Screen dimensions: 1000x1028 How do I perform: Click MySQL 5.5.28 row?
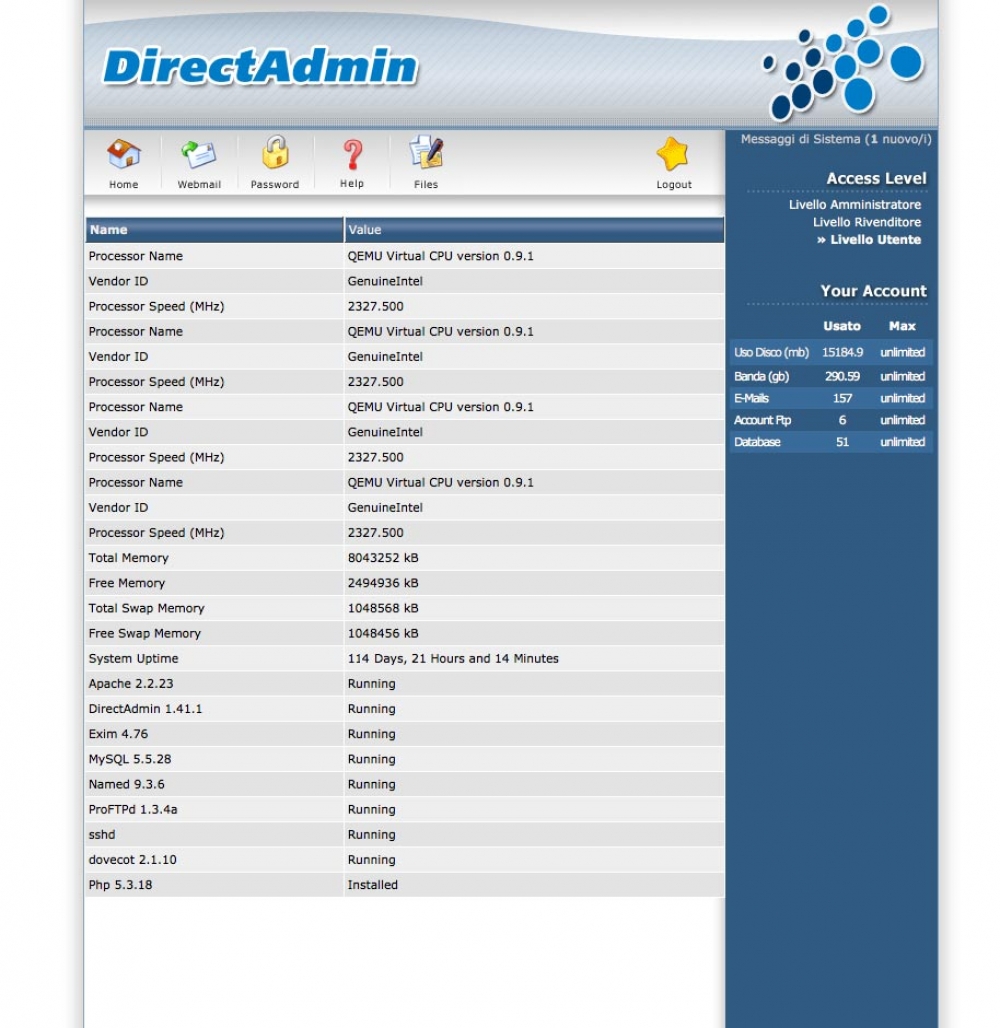click(405, 759)
